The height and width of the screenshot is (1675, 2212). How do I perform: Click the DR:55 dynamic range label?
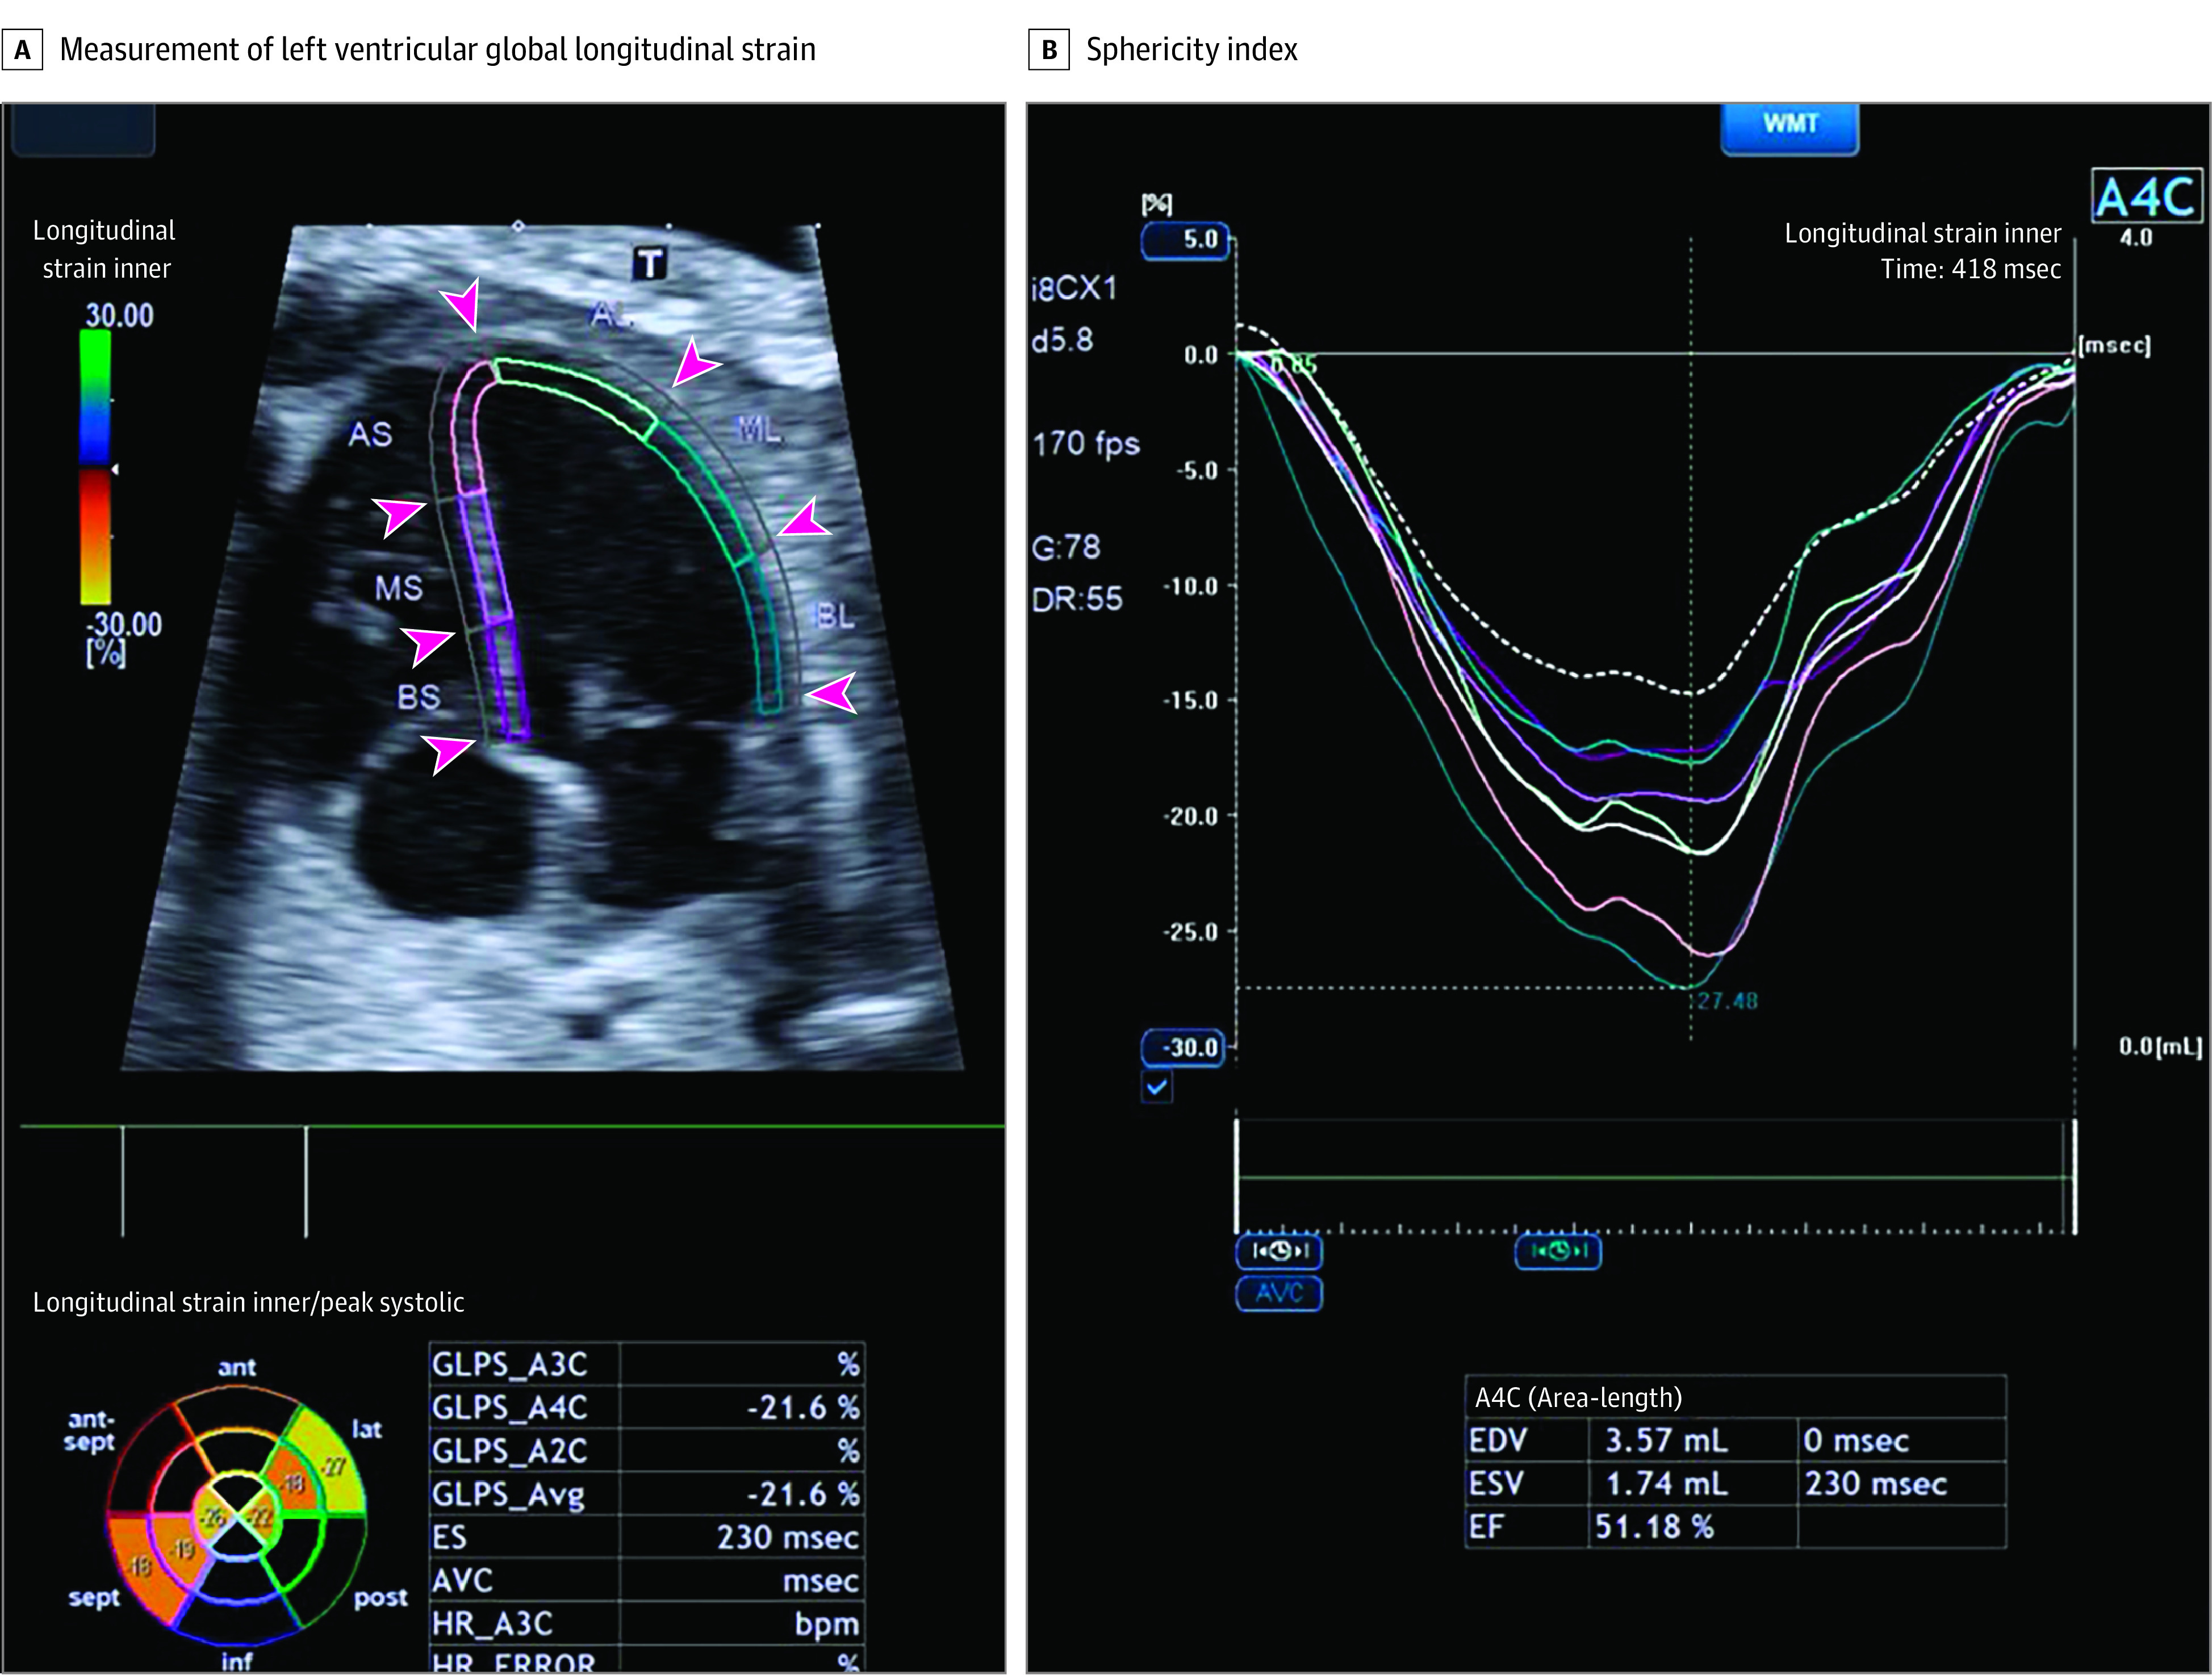pos(1077,599)
